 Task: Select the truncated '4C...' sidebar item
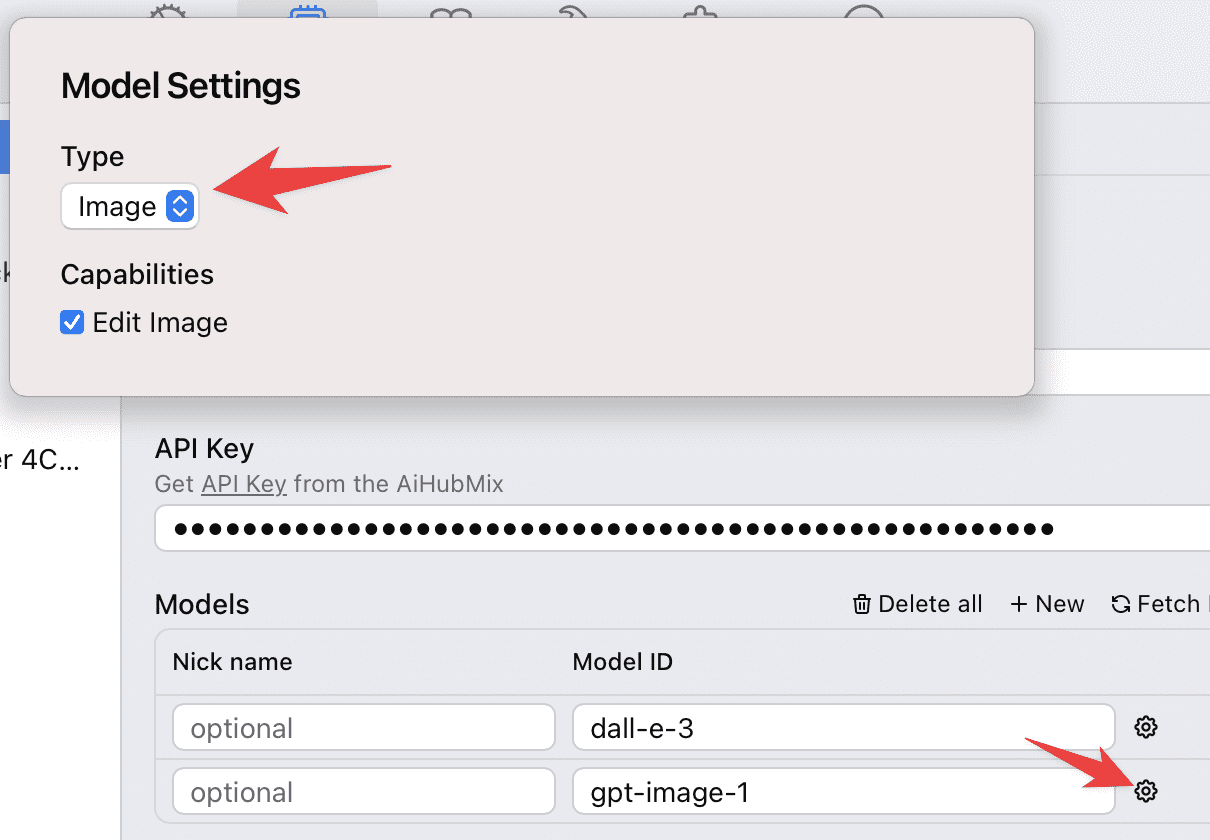(40, 460)
